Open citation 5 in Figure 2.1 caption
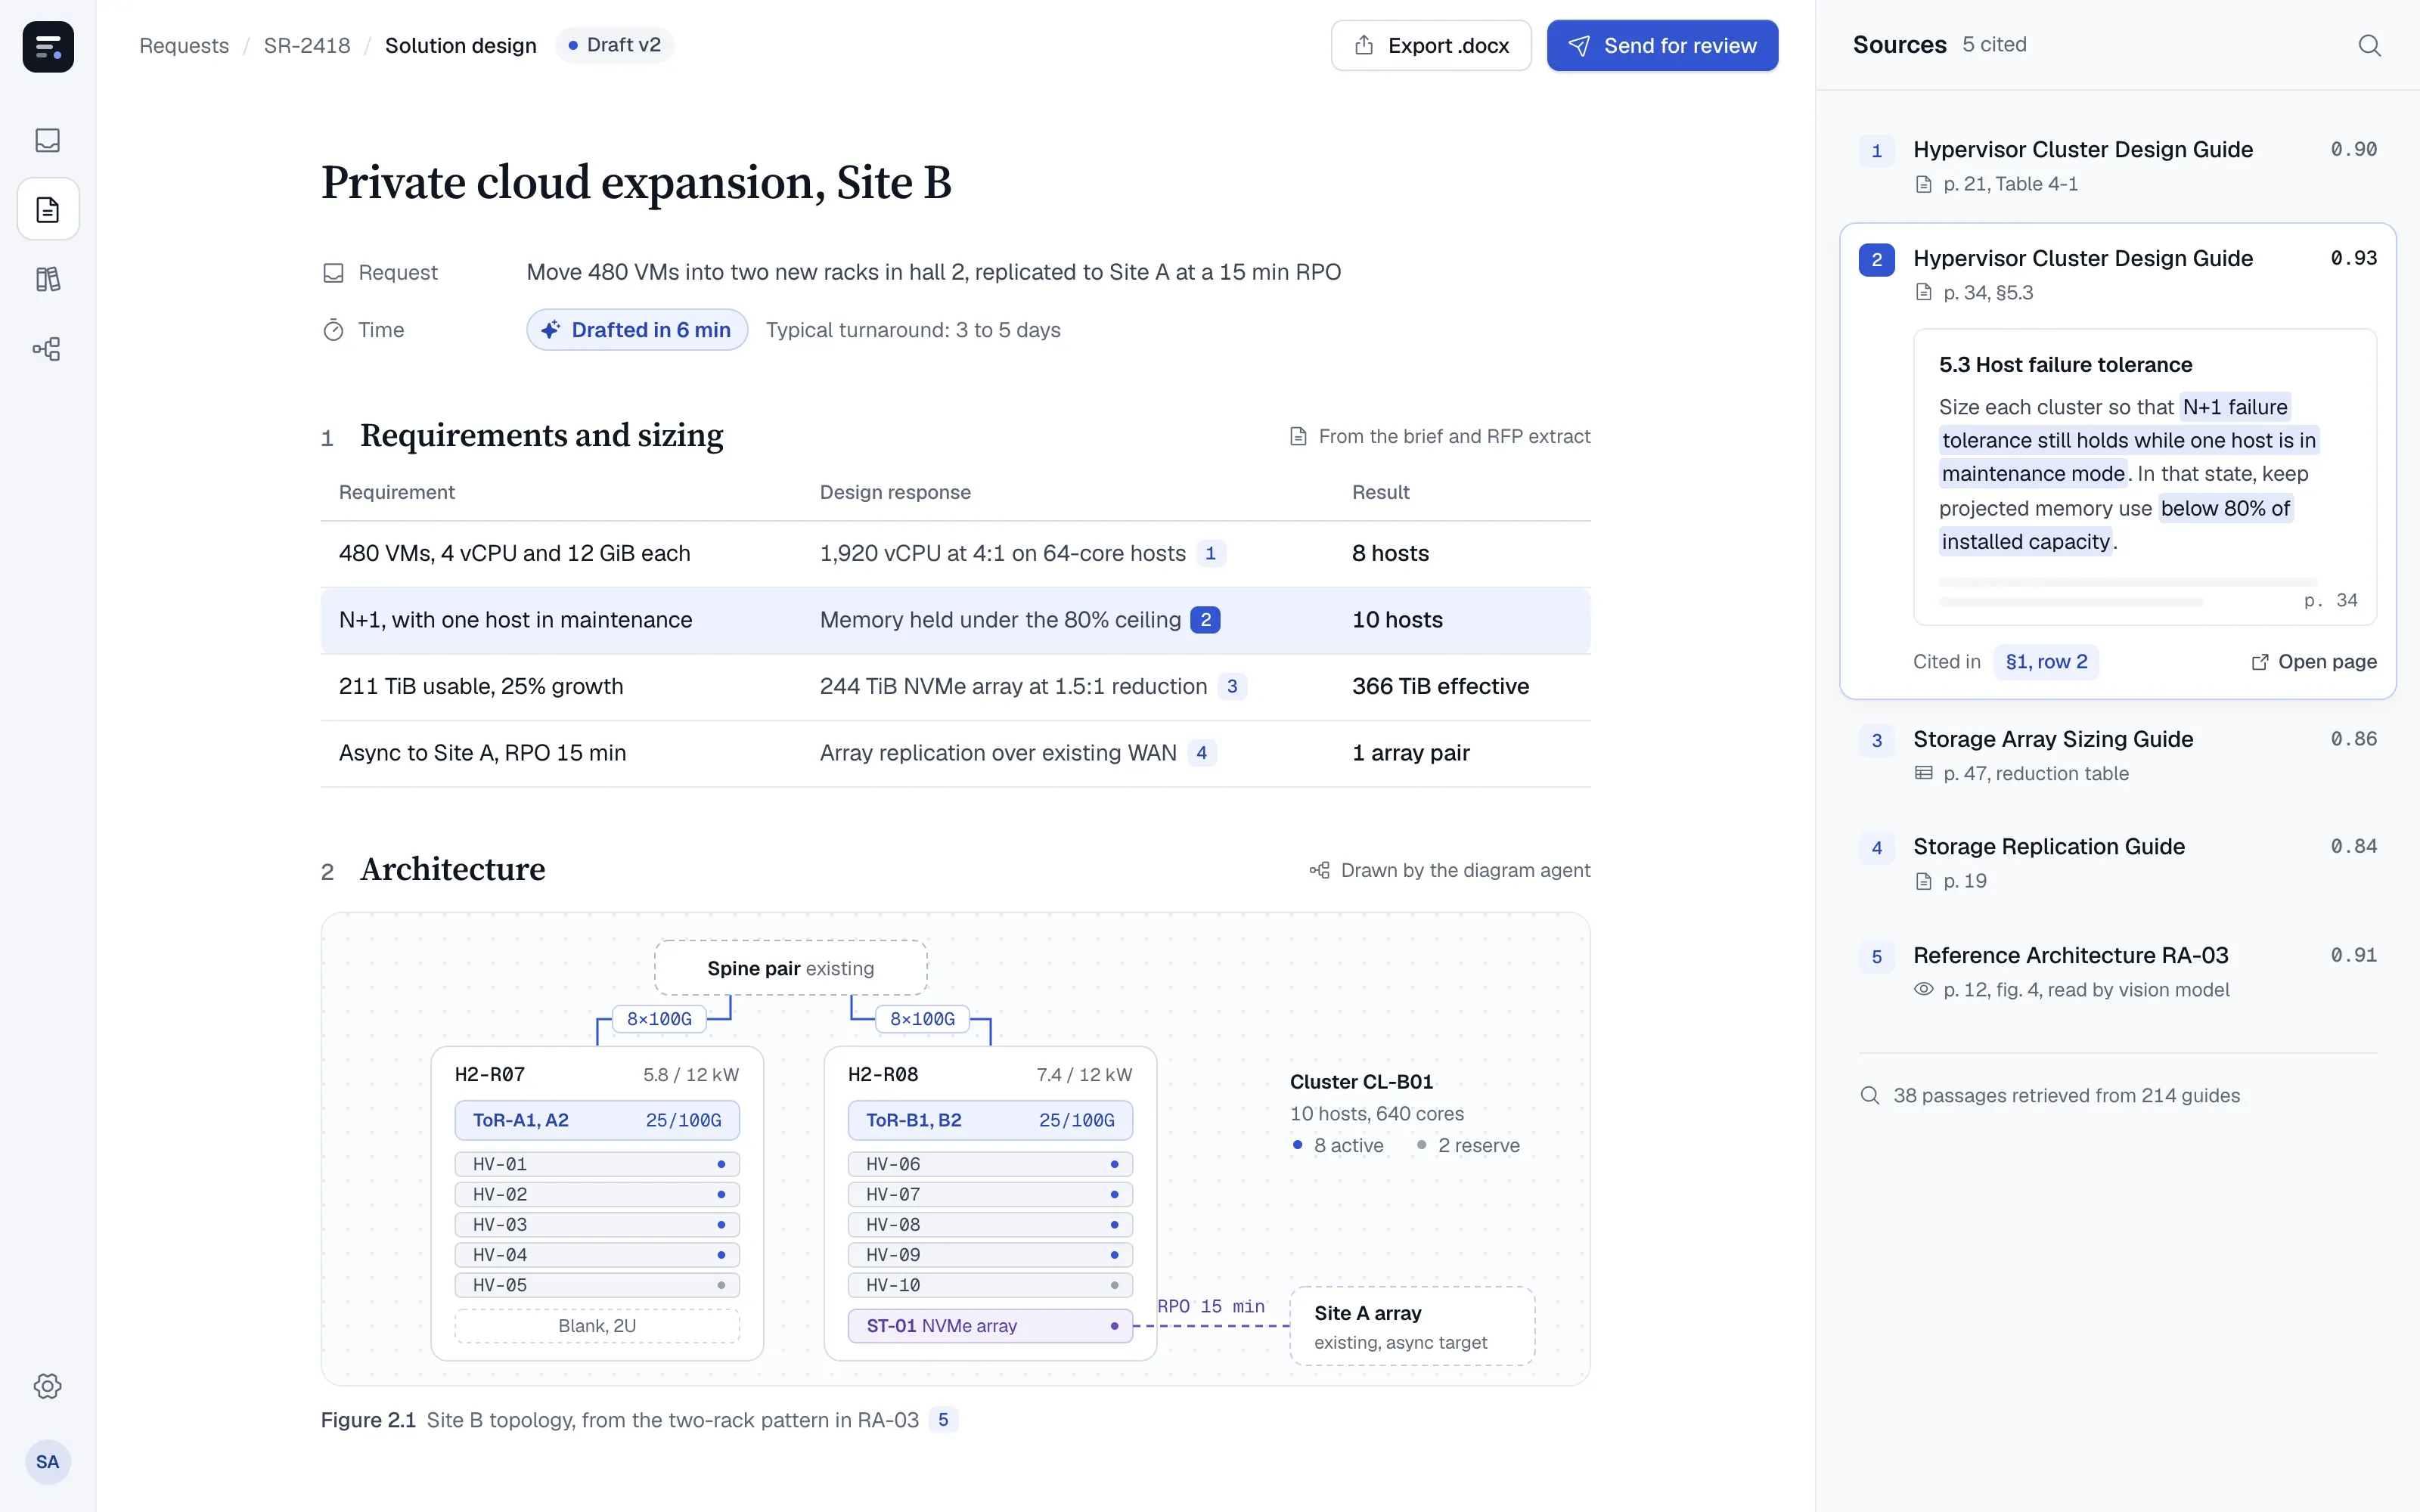 [x=943, y=1420]
